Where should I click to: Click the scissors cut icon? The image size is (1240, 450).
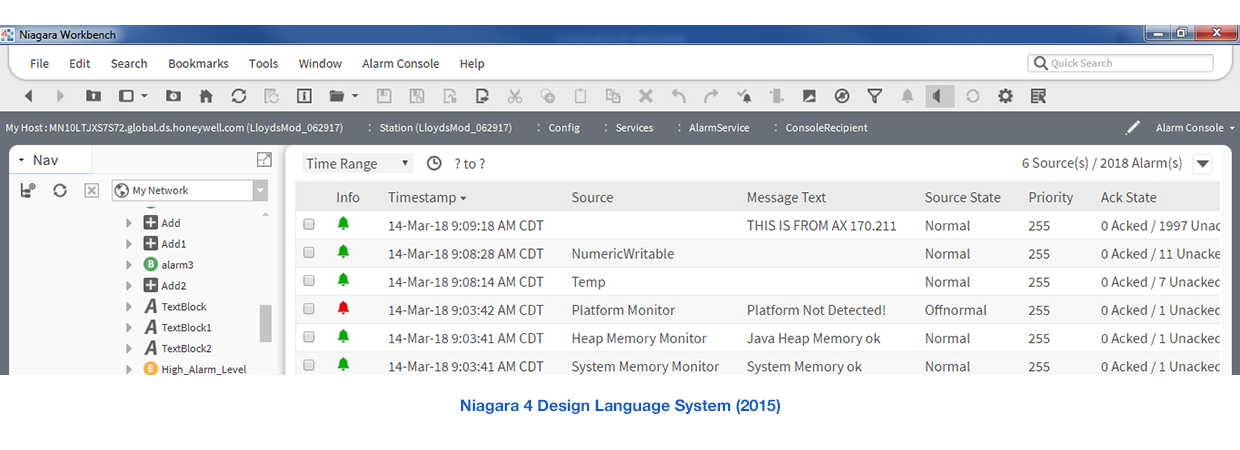(x=515, y=96)
